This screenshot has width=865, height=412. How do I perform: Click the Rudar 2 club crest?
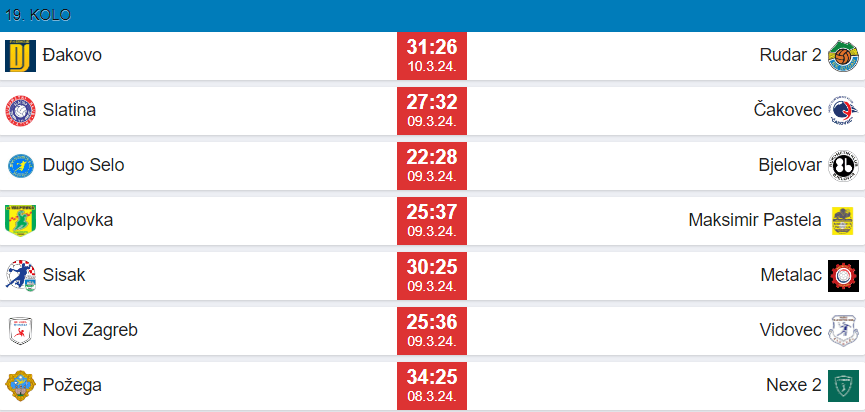pyautogui.click(x=843, y=56)
